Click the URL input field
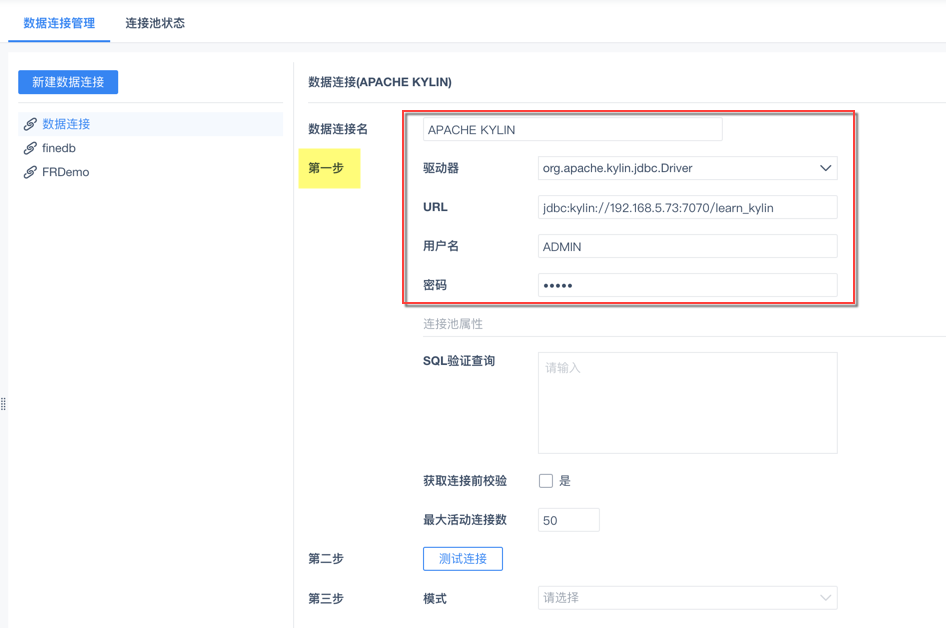946x628 pixels. click(687, 208)
